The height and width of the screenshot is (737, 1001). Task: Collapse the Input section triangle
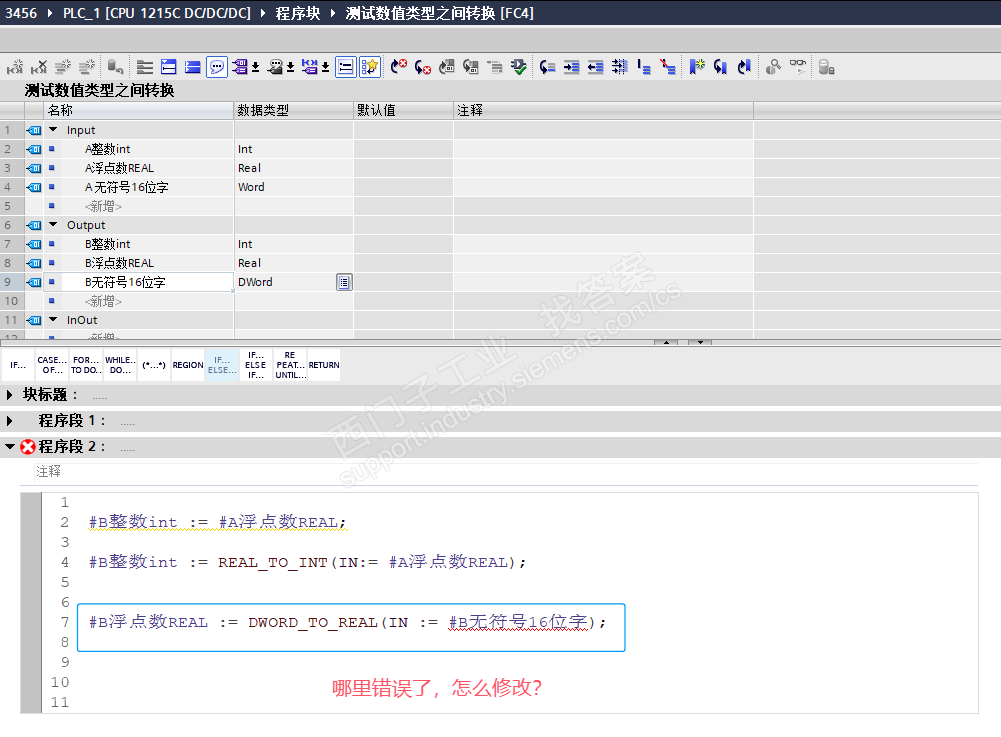point(54,130)
